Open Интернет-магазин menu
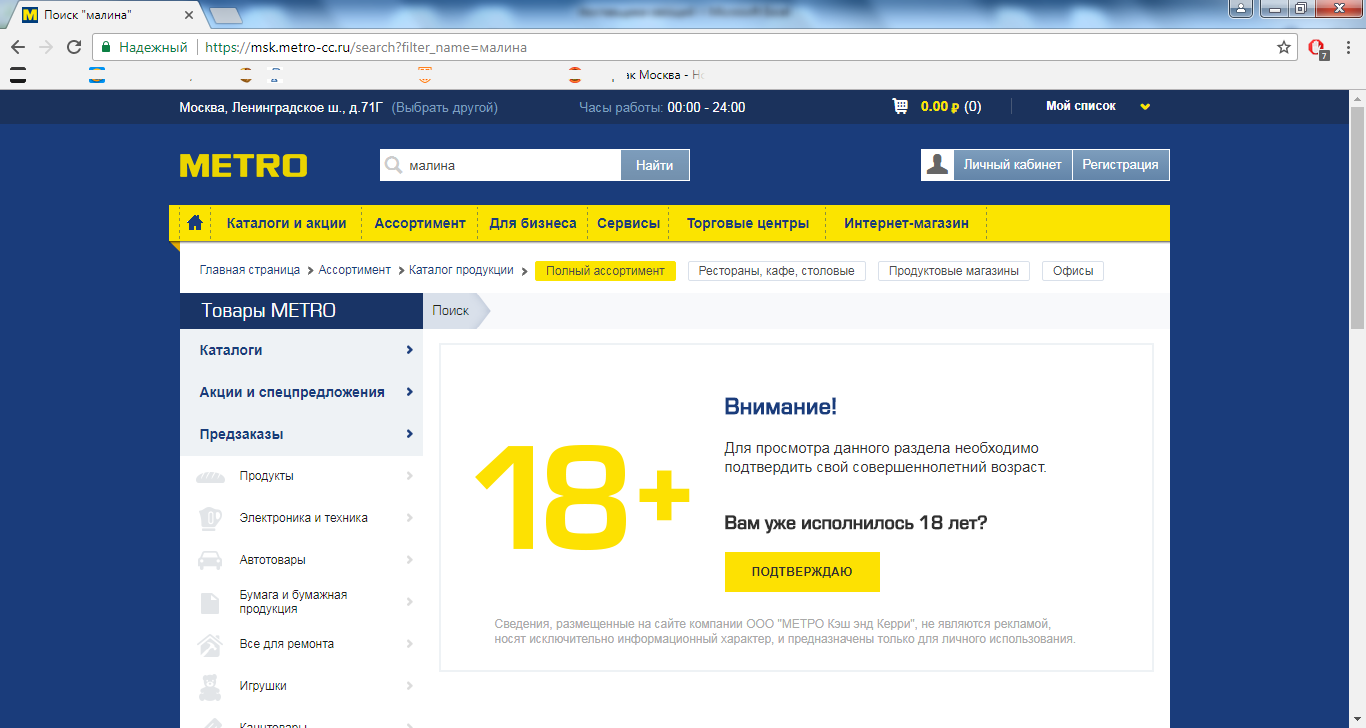The image size is (1366, 728). pyautogui.click(x=906, y=223)
